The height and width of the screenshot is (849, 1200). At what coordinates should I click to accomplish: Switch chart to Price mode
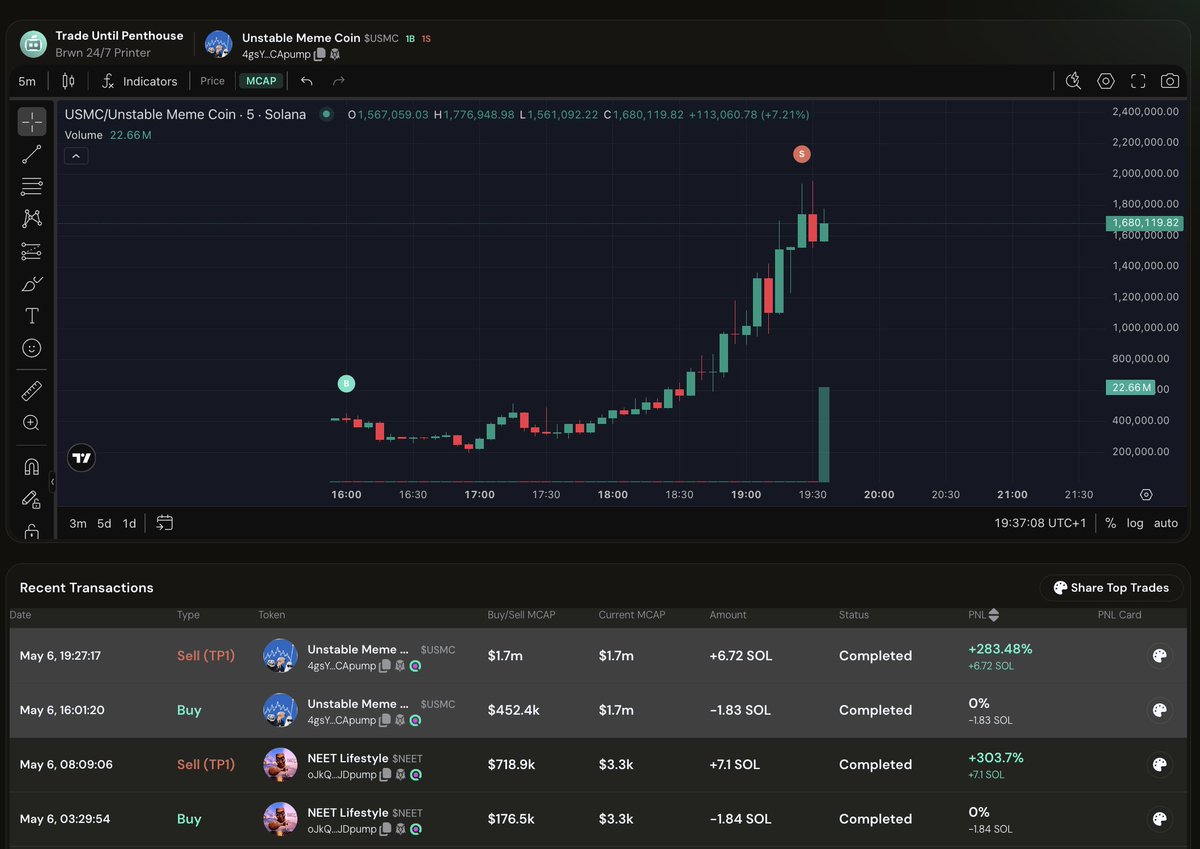pos(212,81)
